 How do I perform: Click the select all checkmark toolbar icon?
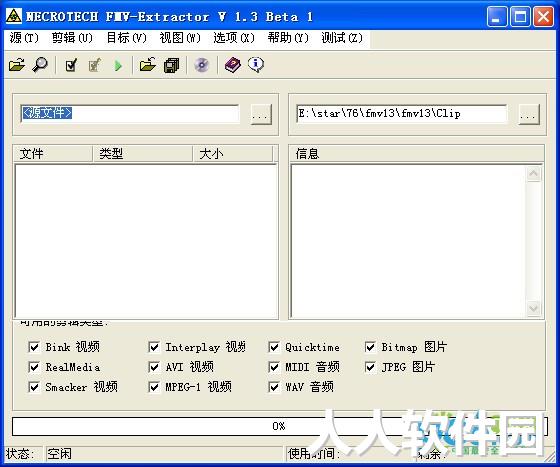point(71,65)
